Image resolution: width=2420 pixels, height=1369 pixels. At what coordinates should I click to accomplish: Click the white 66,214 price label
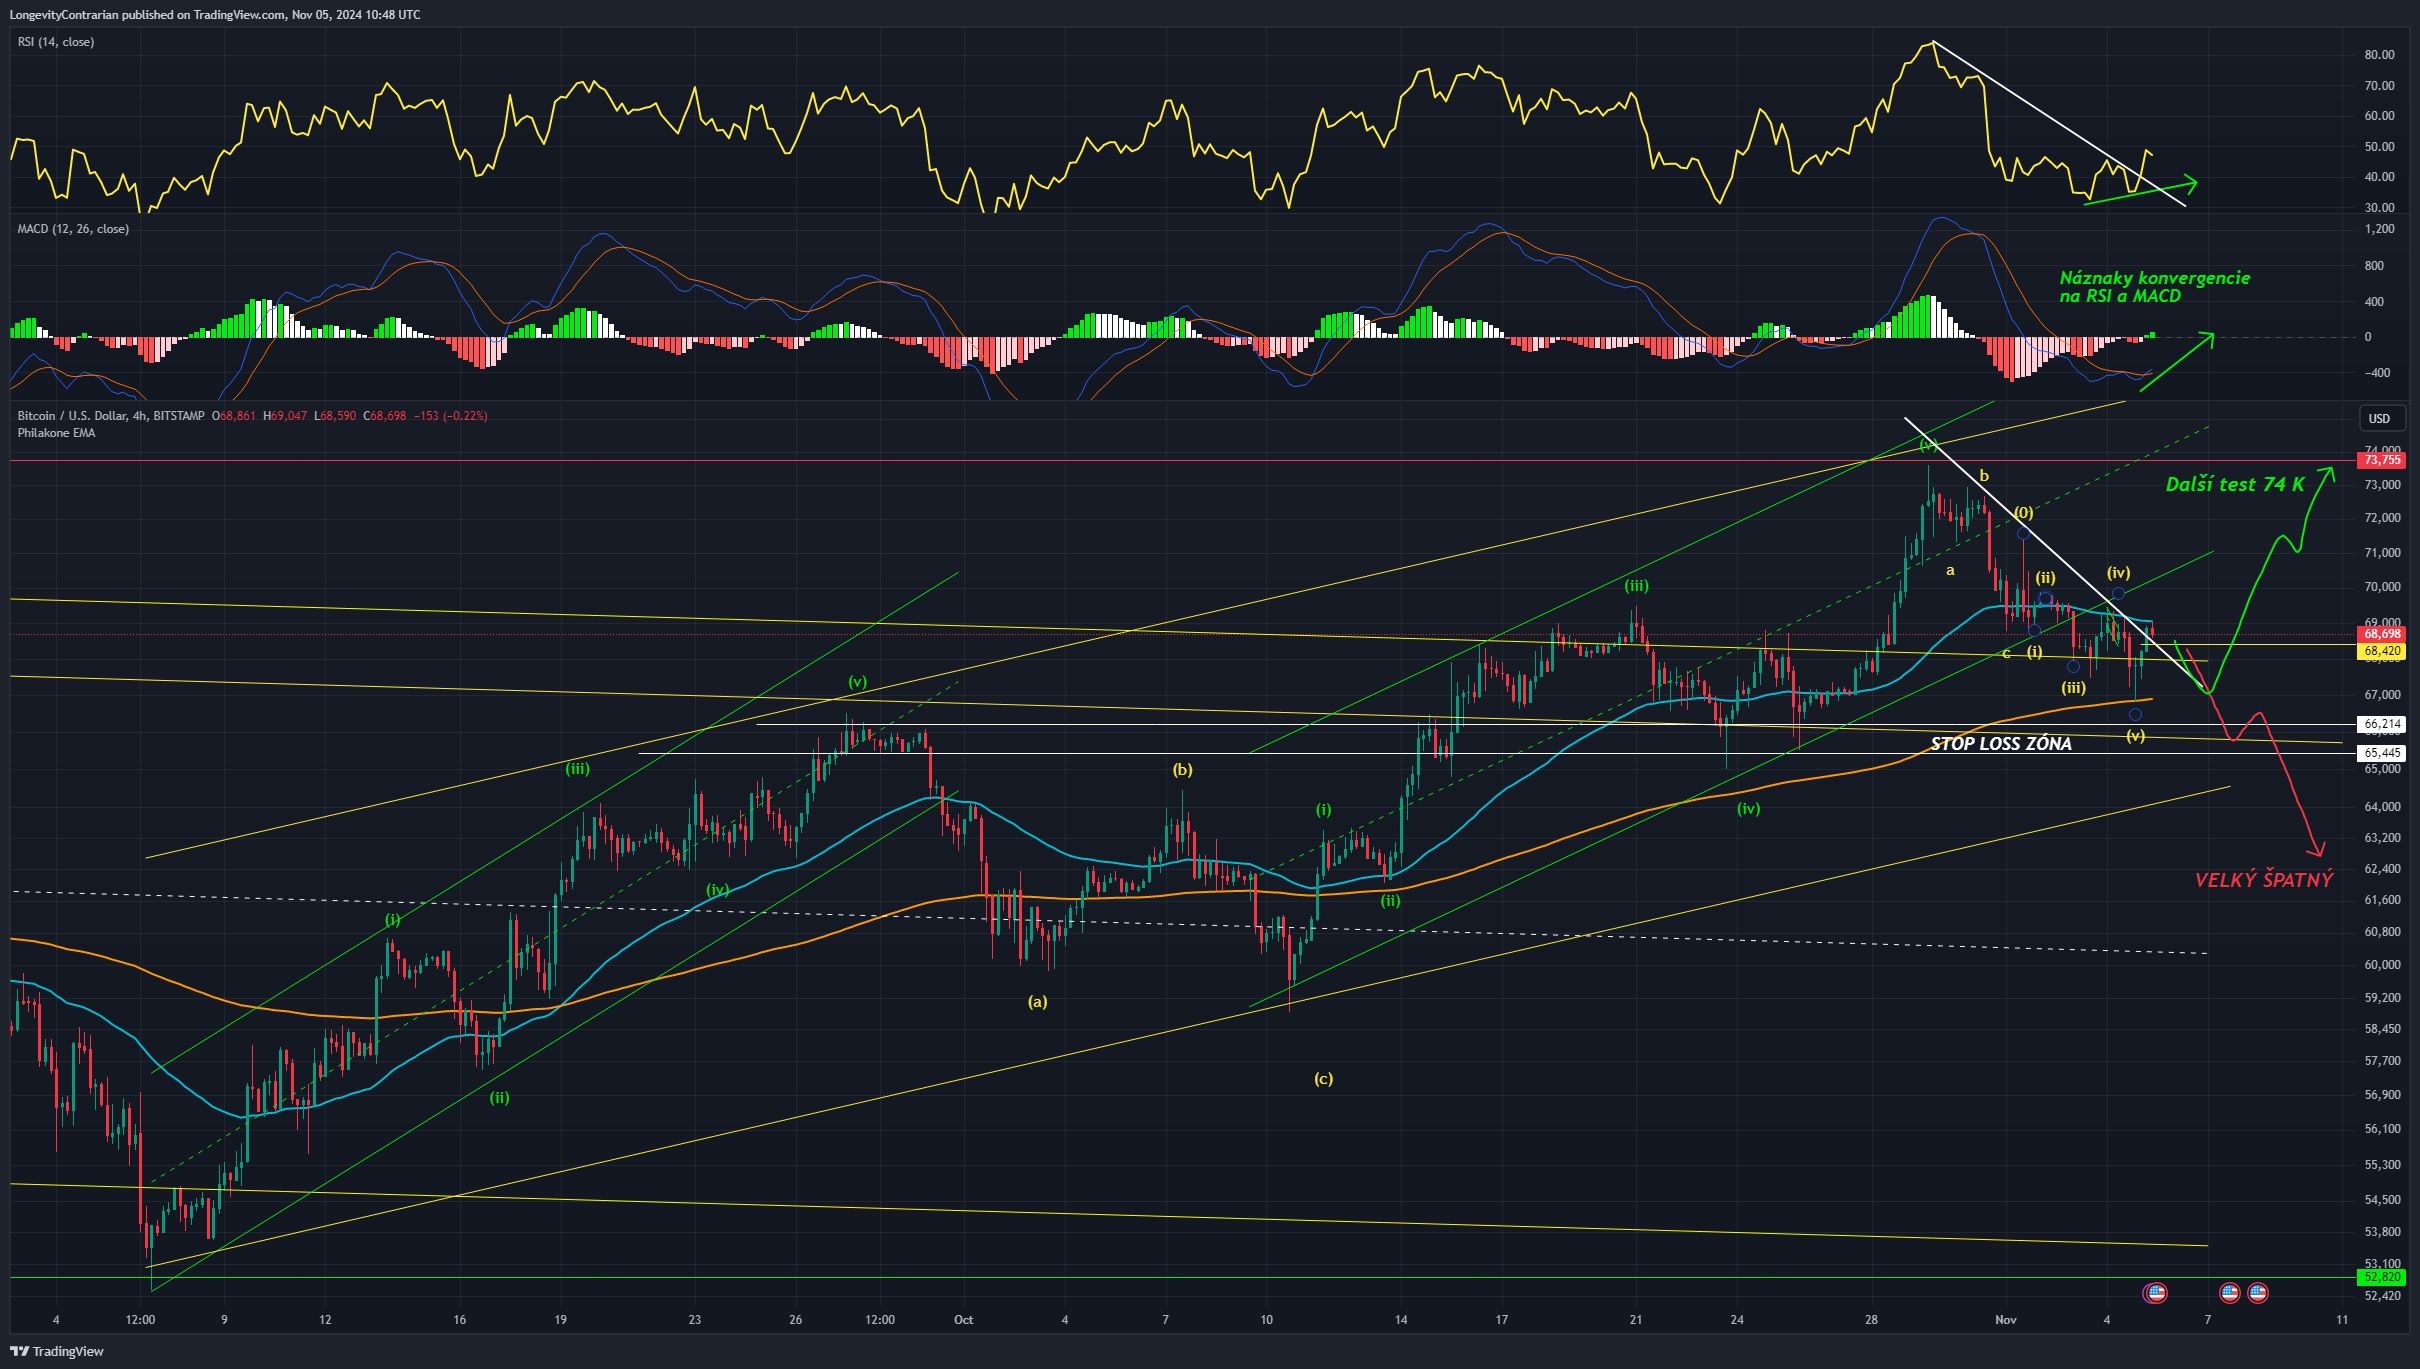click(2379, 724)
